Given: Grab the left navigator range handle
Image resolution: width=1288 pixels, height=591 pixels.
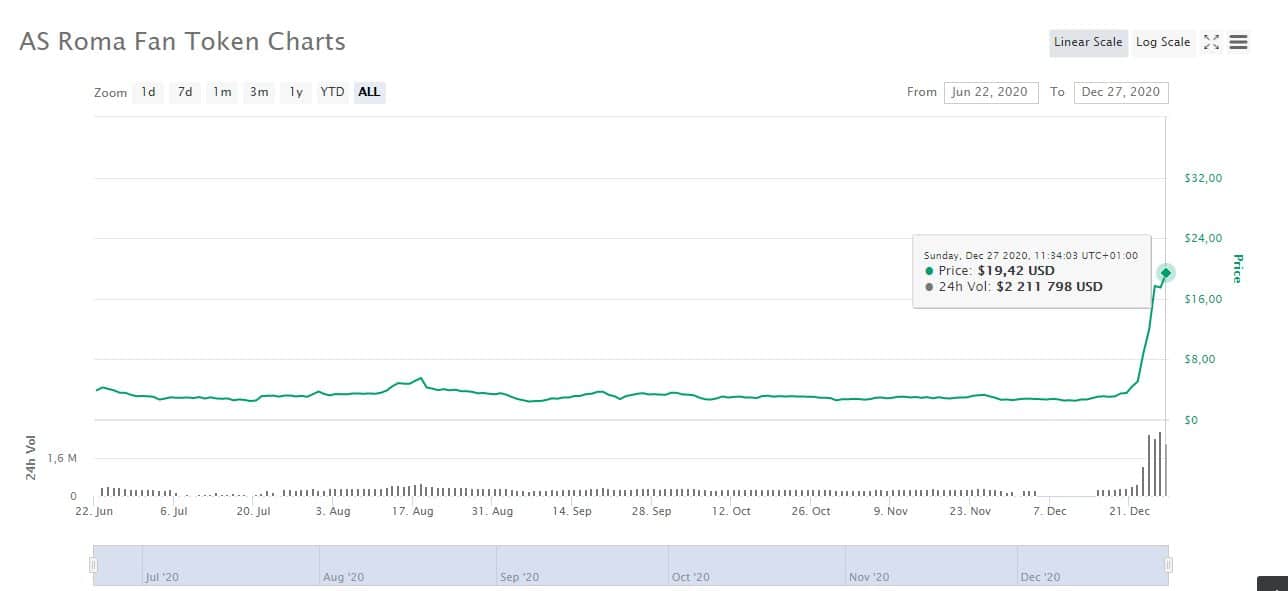Looking at the screenshot, I should pos(94,565).
